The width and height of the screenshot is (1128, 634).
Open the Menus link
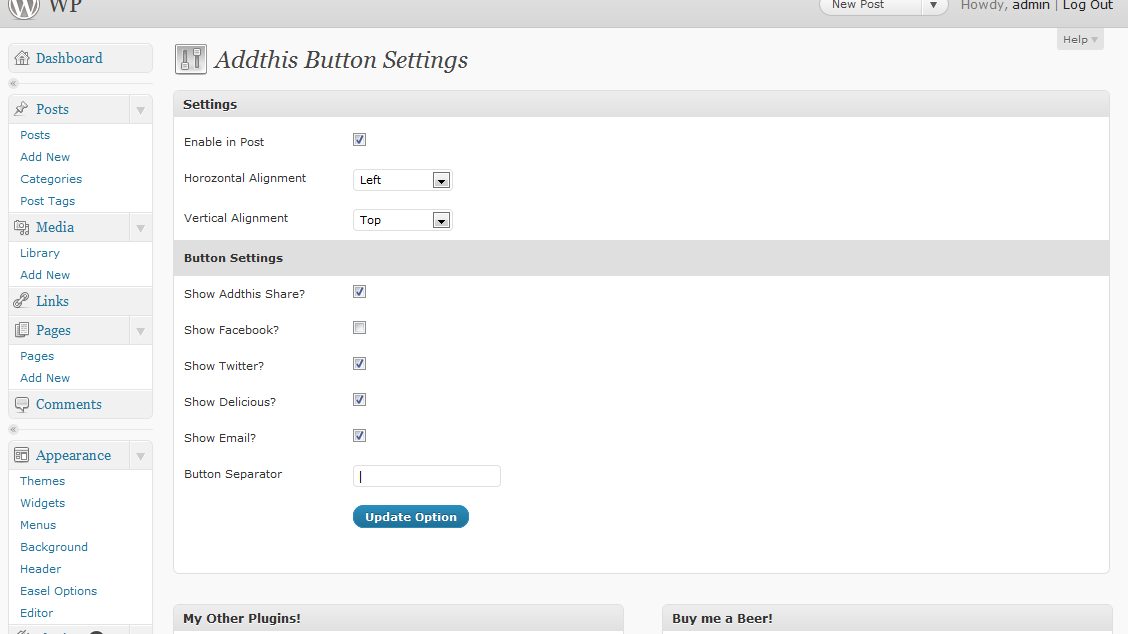(38, 525)
